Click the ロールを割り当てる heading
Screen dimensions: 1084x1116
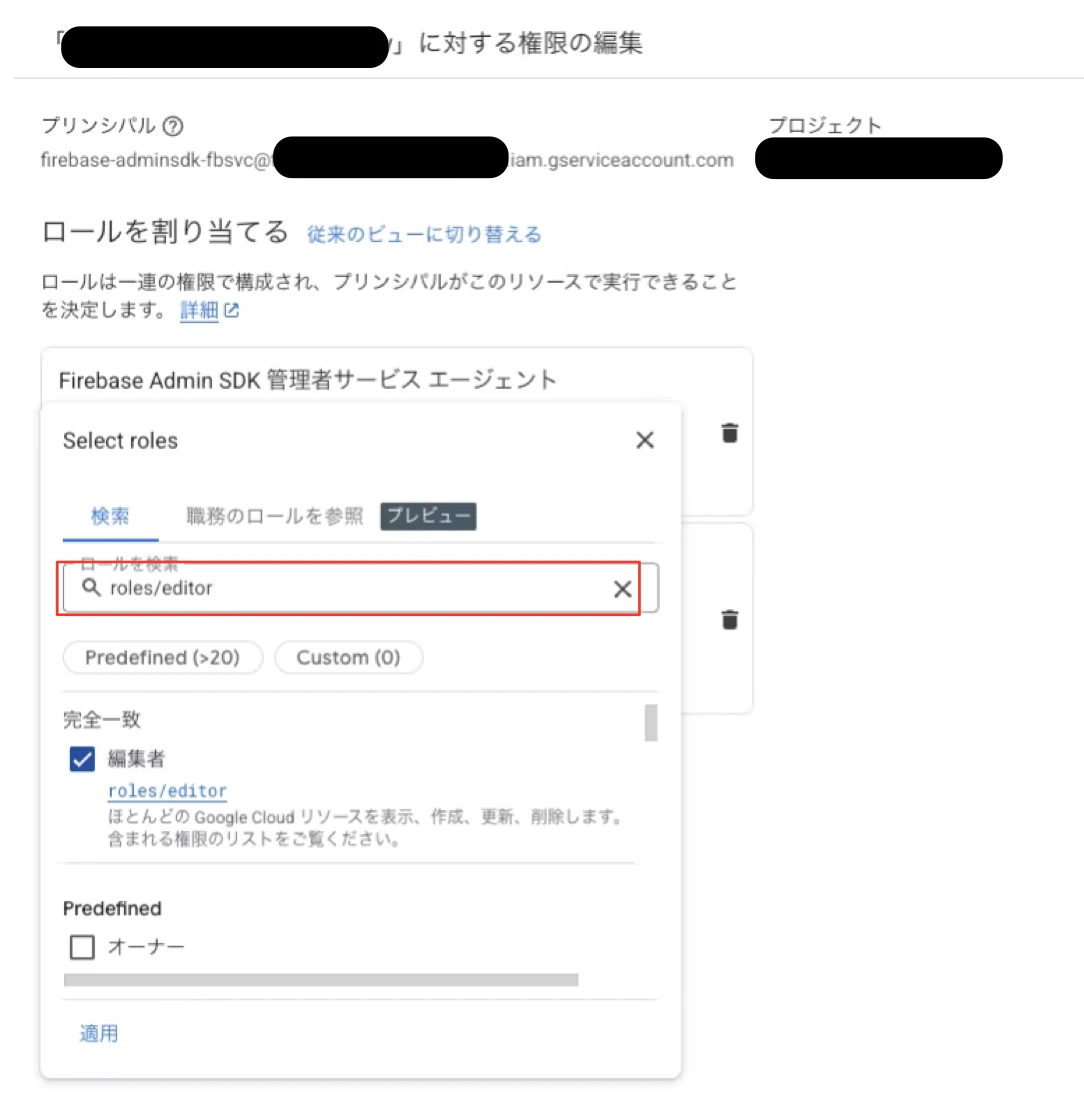[x=165, y=232]
